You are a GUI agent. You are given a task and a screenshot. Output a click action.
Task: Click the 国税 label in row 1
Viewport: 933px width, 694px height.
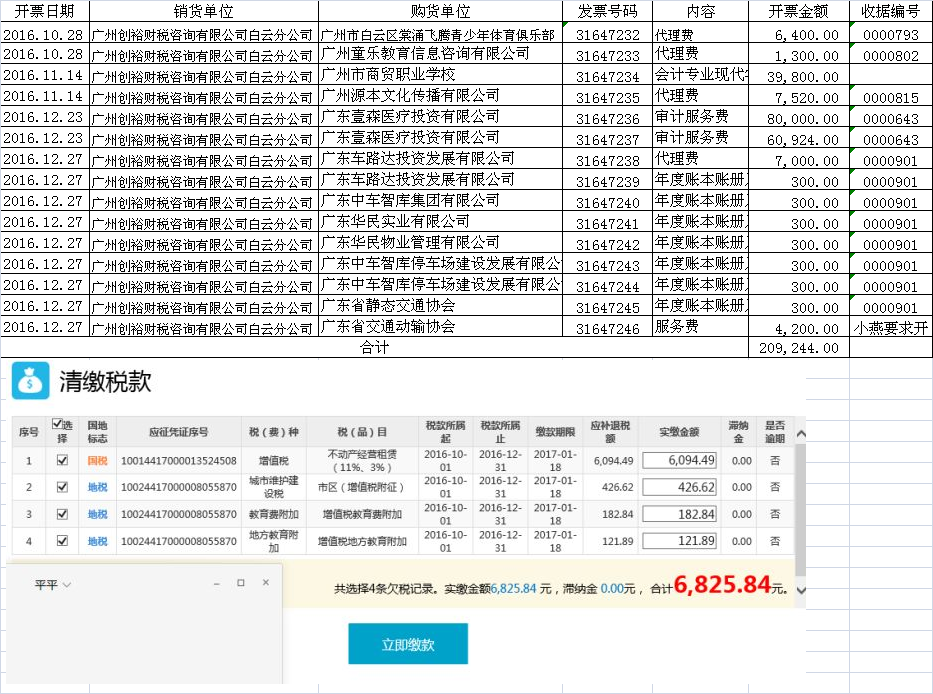tap(97, 460)
